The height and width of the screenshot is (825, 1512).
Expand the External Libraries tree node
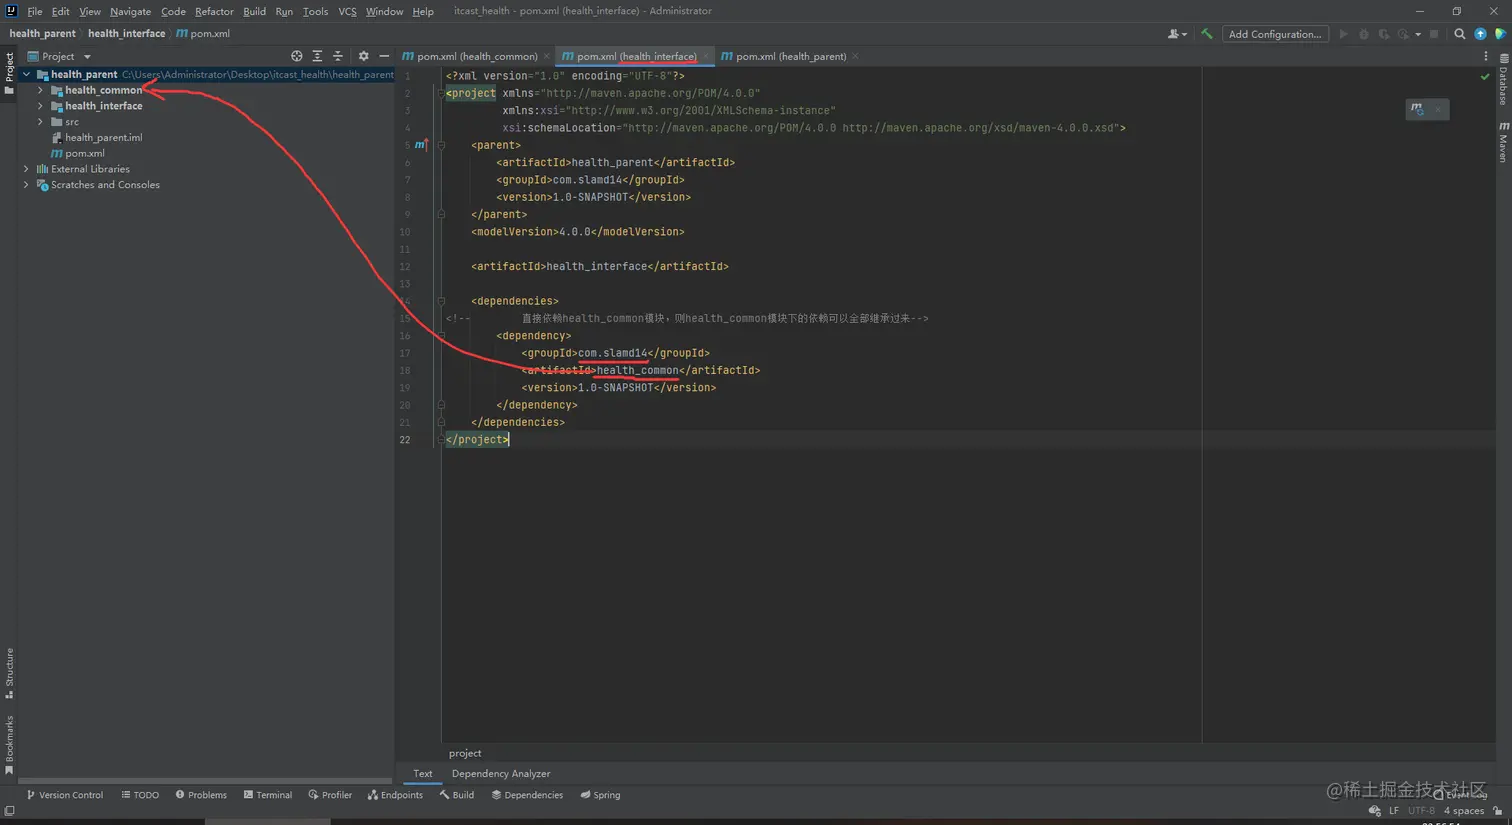[x=27, y=169]
